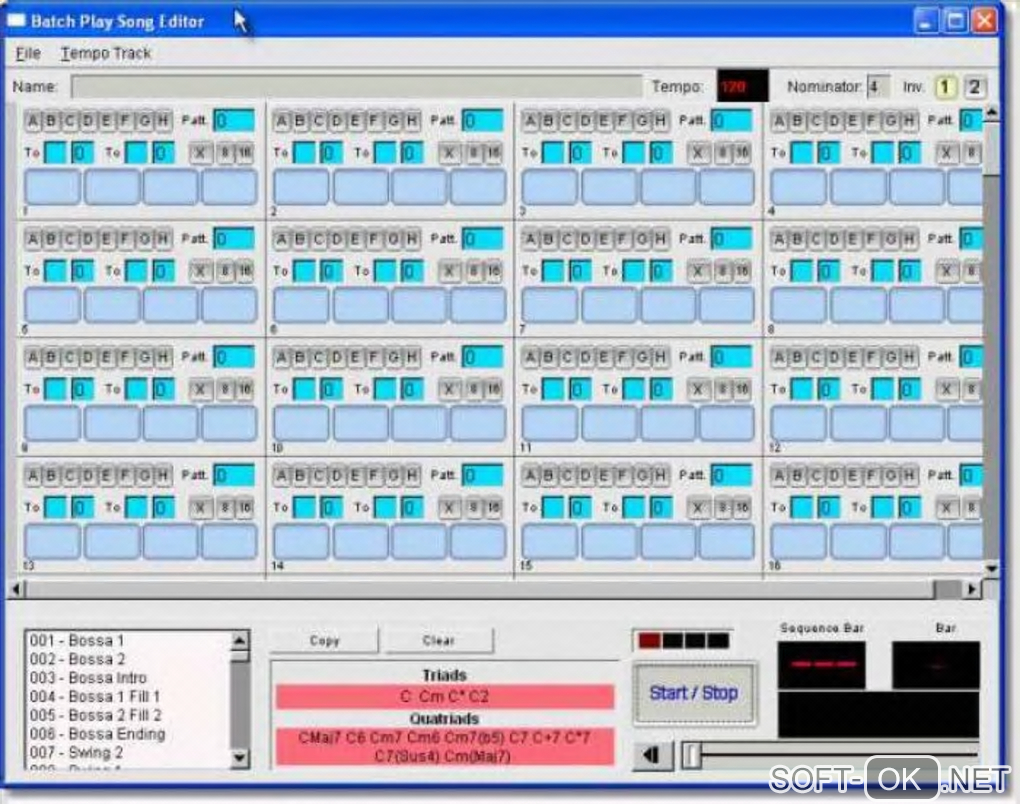Select pattern 005 - Bossa 2 Fill 2
Viewport: 1020px width, 804px height.
(x=96, y=716)
